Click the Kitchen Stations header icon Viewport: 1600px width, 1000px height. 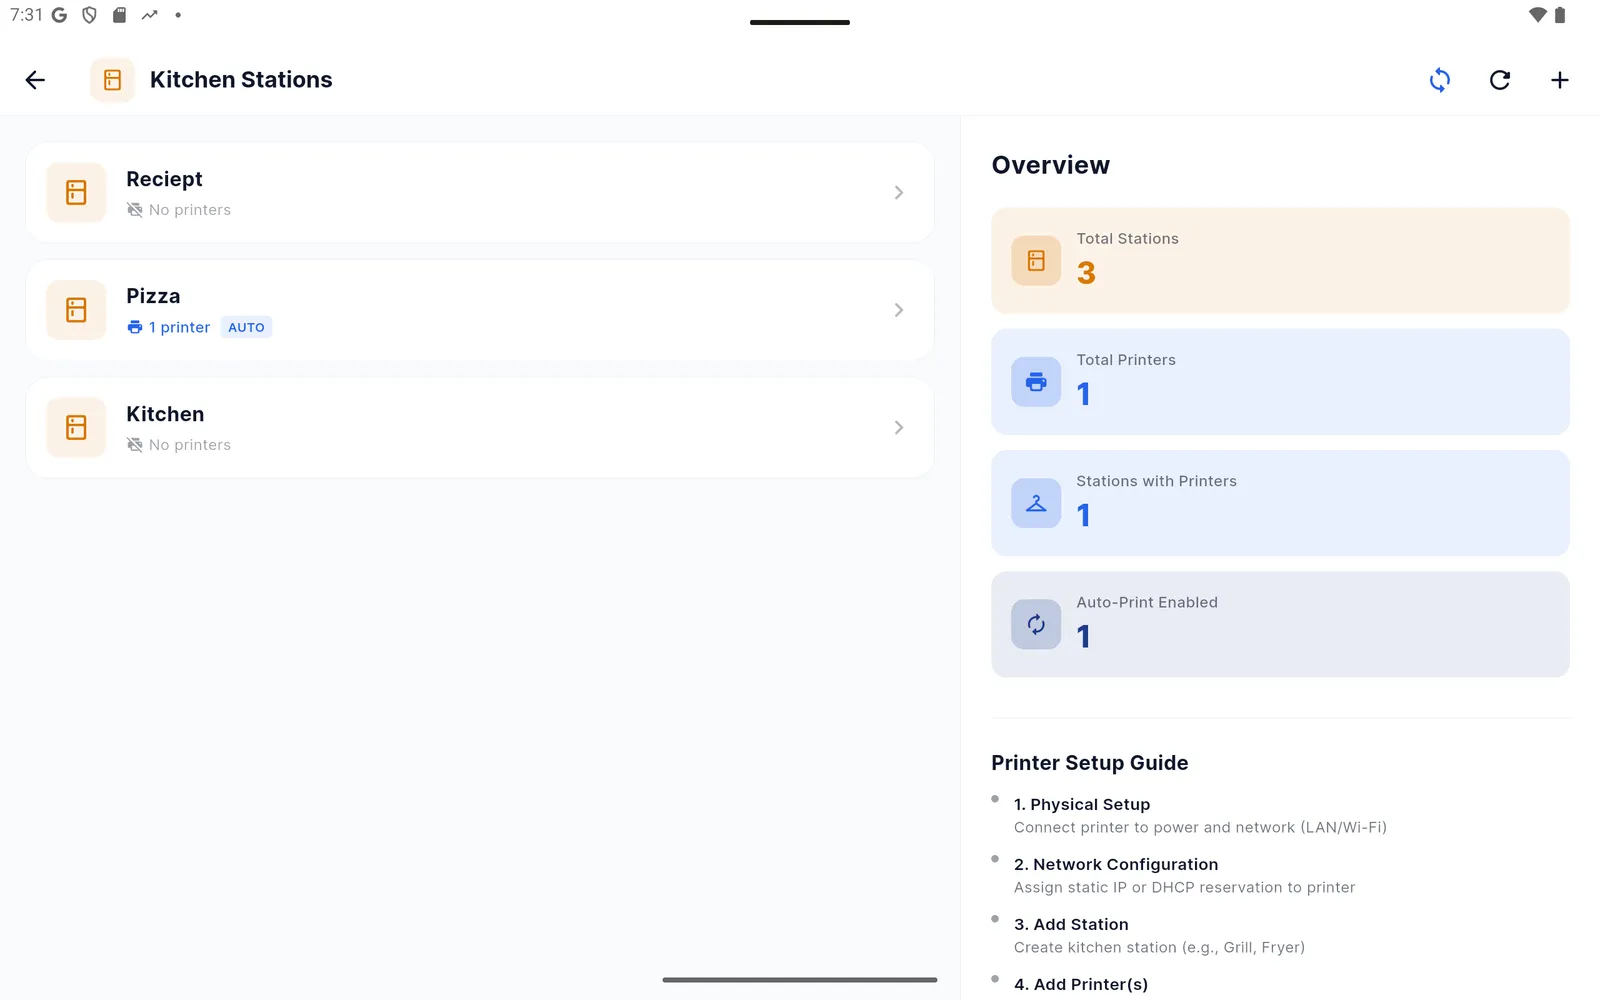coord(112,80)
